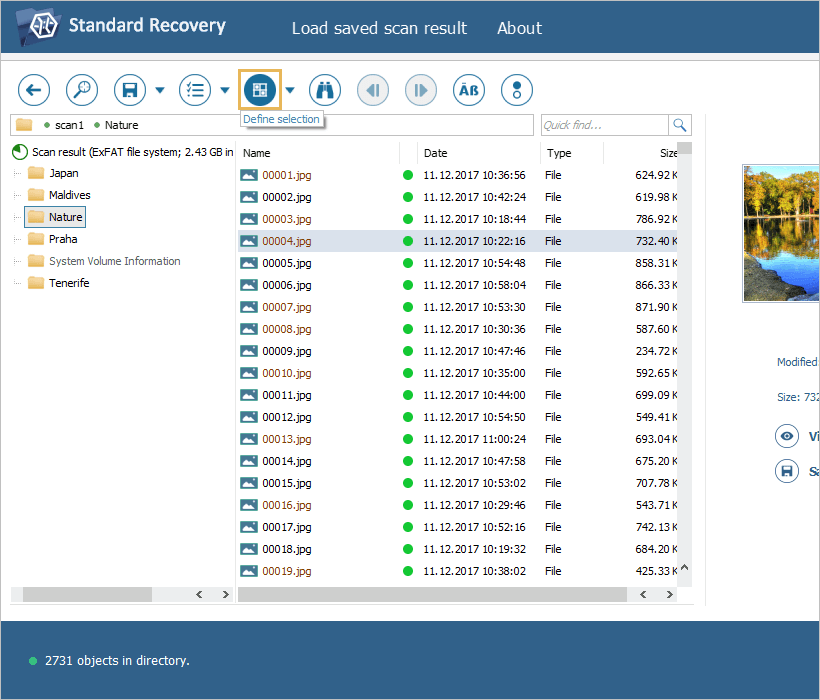This screenshot has height=700, width=820.
Task: Open Load saved scan result menu
Action: coord(379,28)
